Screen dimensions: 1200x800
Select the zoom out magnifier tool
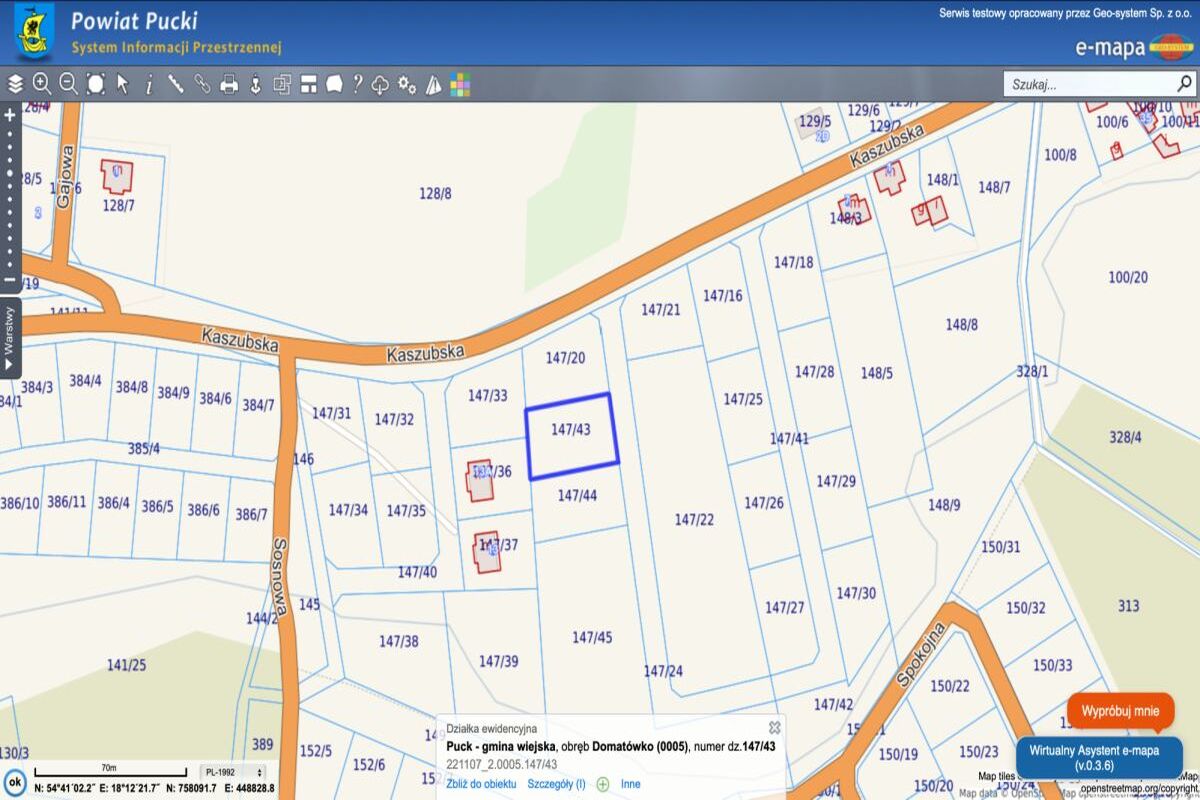point(68,84)
